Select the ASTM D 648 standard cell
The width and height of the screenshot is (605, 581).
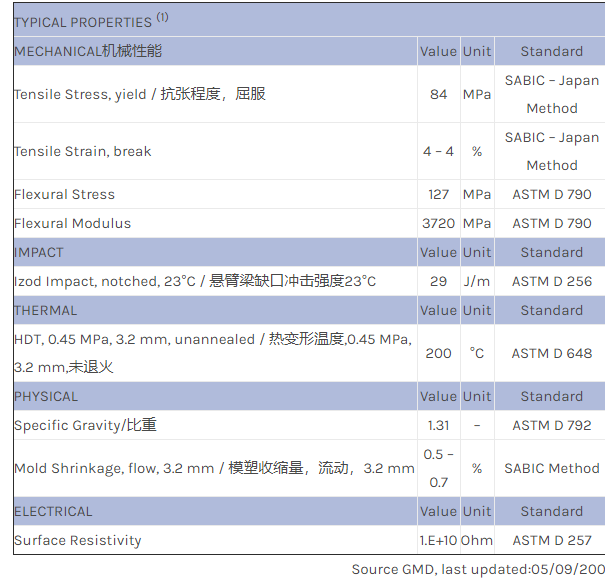(551, 353)
